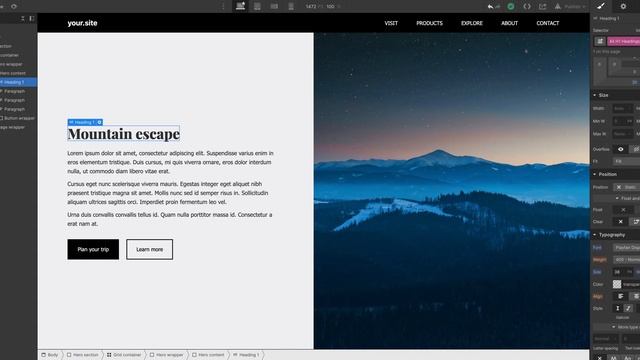This screenshot has height=360, width=640.
Task: Click the share project icon
Action: [x=542, y=7]
